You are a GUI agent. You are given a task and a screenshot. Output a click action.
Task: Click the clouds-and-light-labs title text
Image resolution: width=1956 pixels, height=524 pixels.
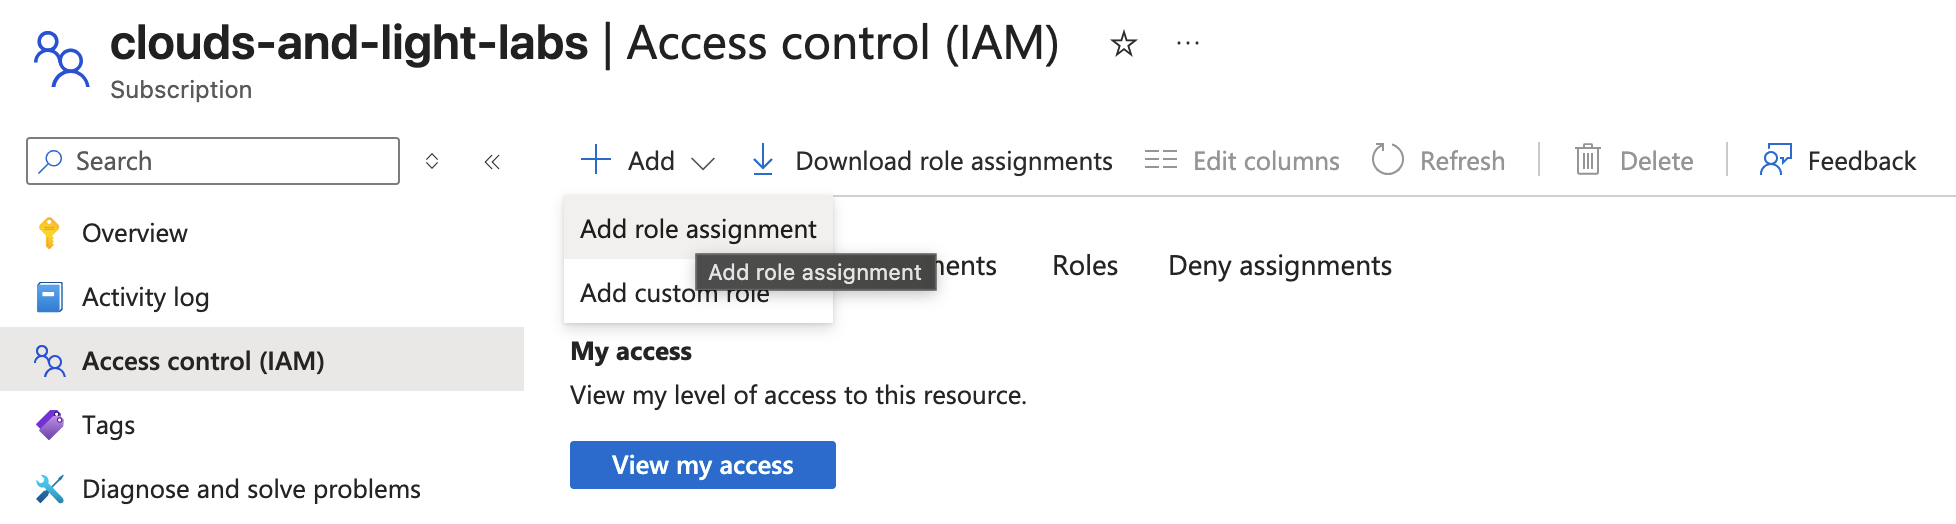(x=349, y=43)
